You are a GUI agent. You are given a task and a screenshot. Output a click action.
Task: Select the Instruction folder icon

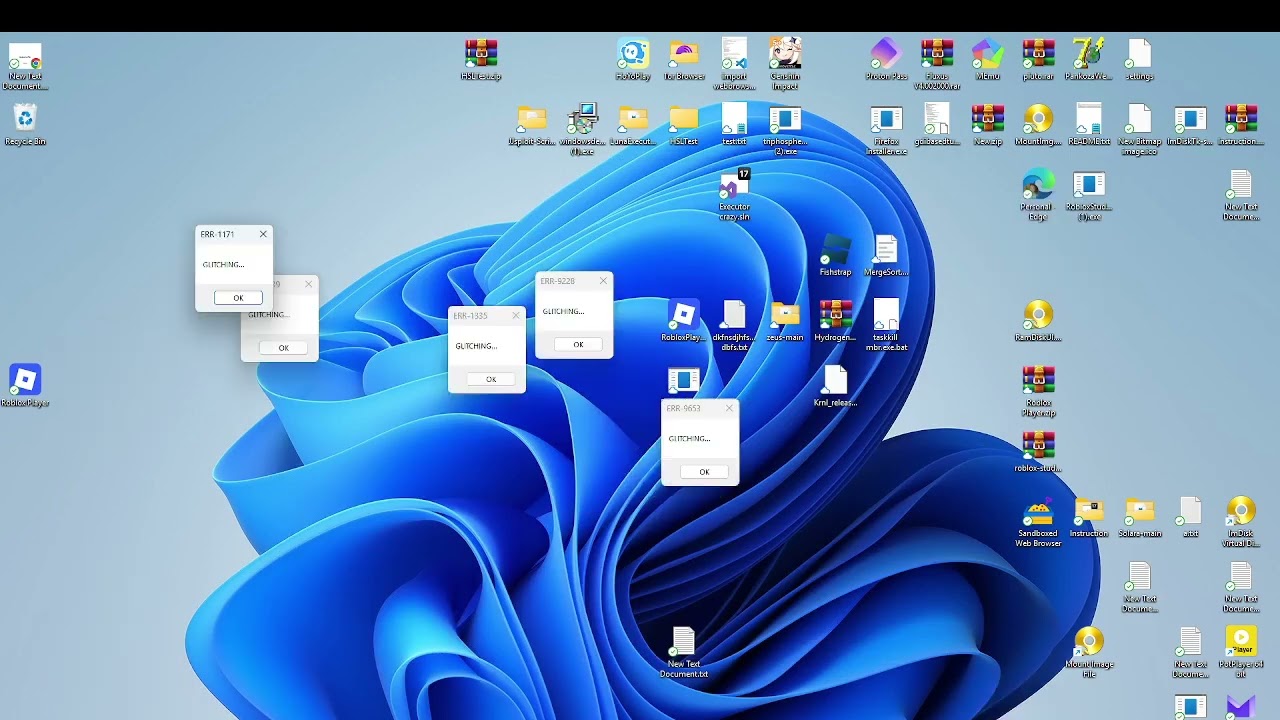click(x=1088, y=517)
